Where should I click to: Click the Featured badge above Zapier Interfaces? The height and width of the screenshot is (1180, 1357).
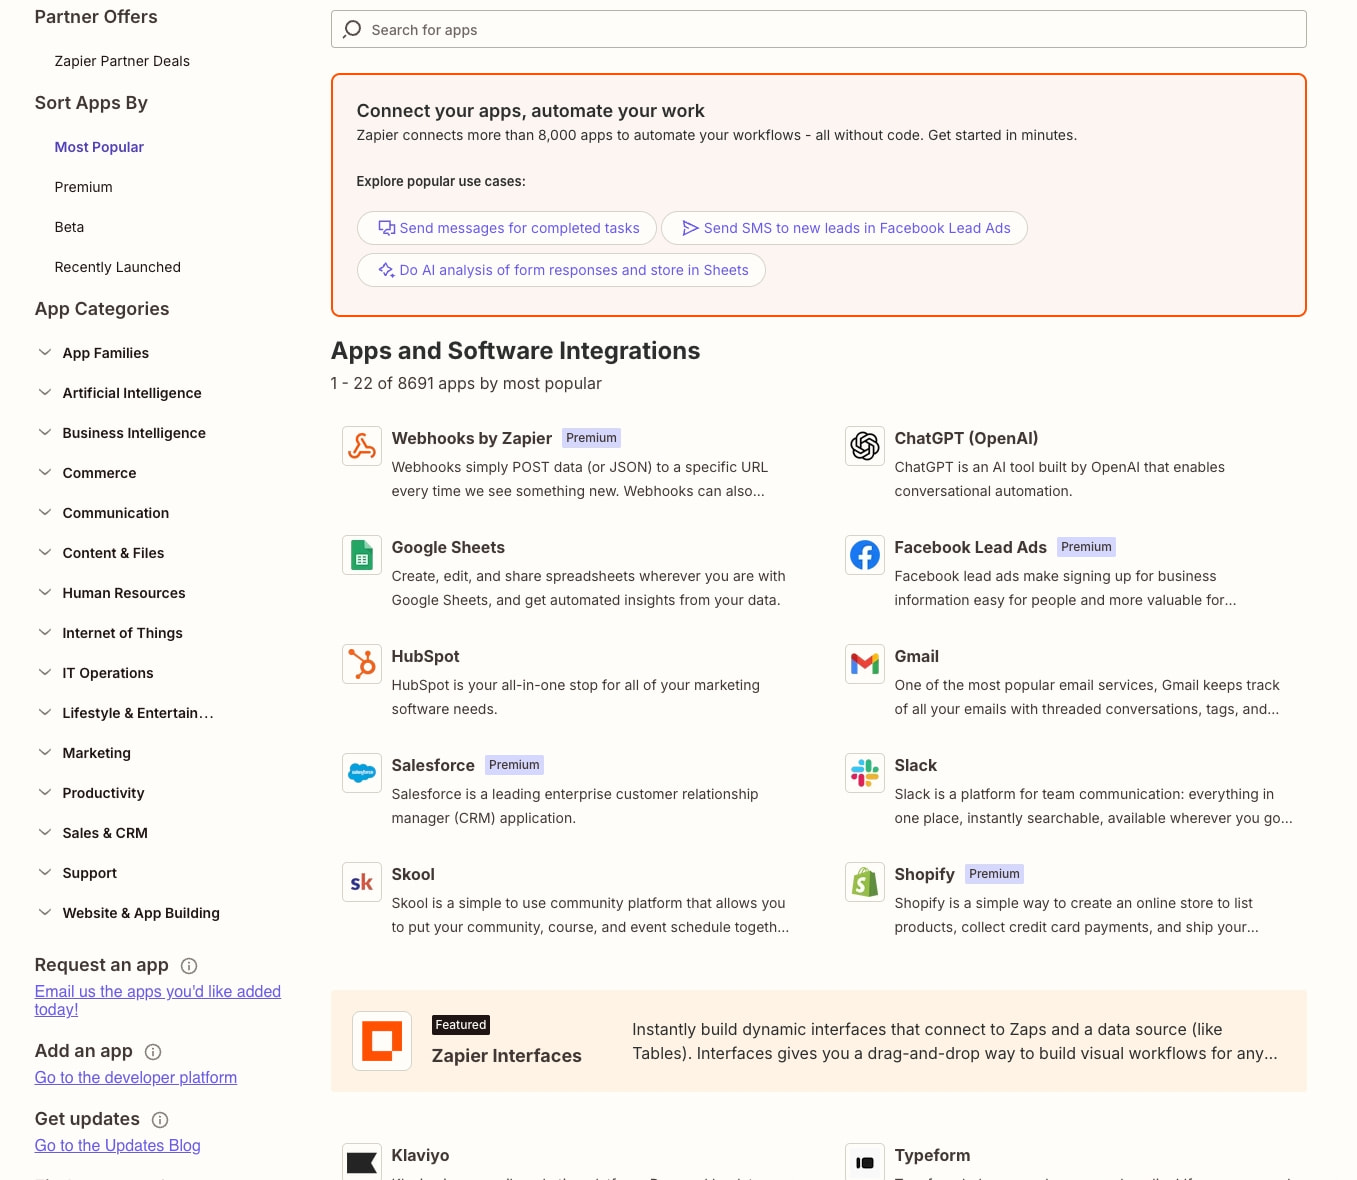click(x=461, y=1025)
